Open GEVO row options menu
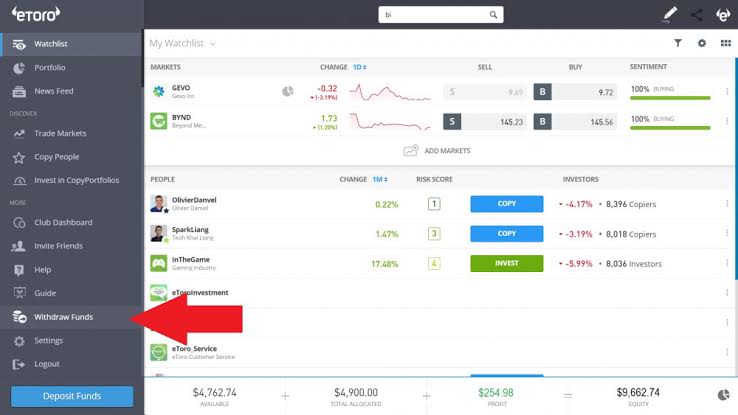 coord(727,91)
